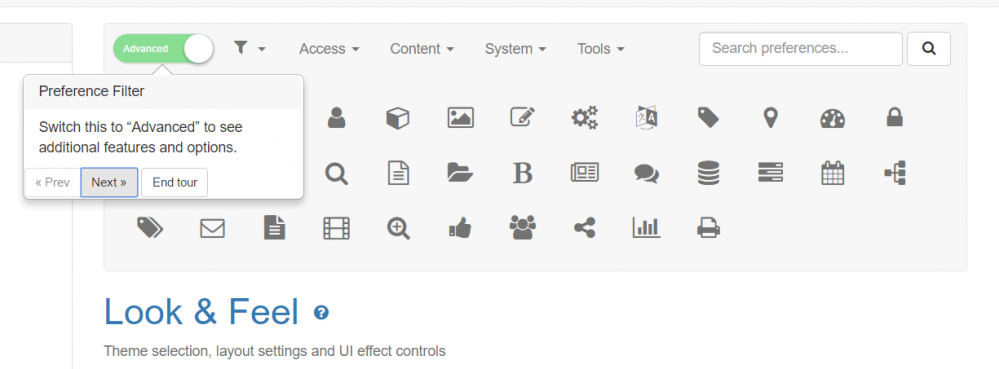The height and width of the screenshot is (369, 999).
Task: Click the End tour button
Action: coord(175,183)
